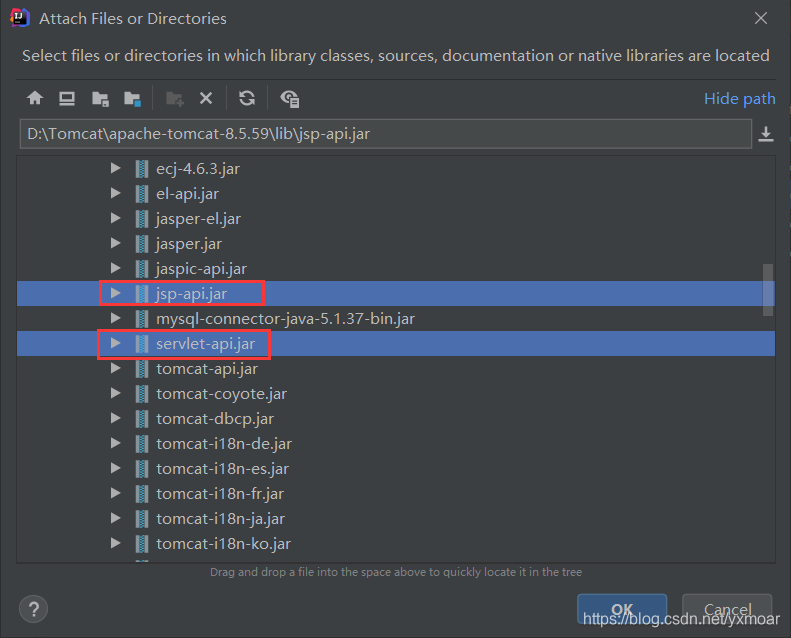
Task: Go to the Home directory
Action: coord(35,98)
